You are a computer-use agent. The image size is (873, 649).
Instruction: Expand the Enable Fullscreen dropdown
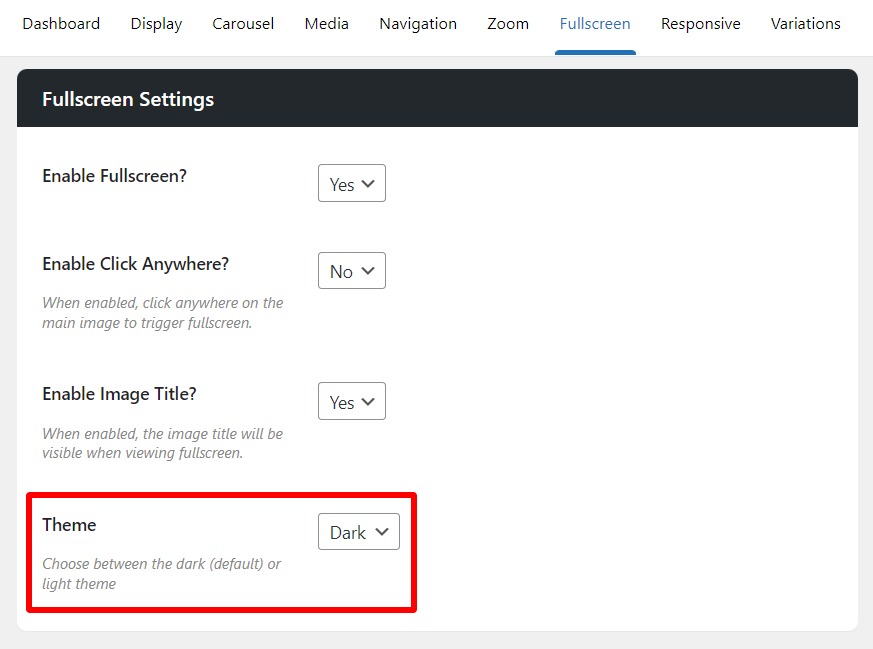[x=352, y=184]
